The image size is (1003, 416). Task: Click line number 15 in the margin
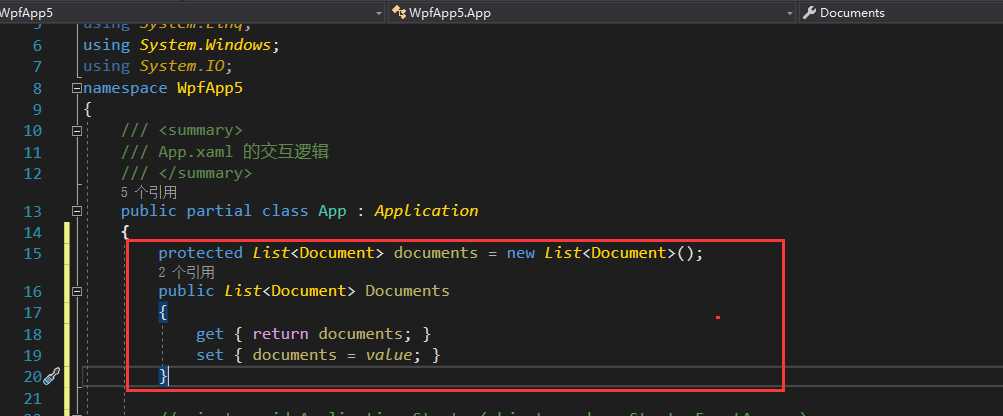click(33, 253)
